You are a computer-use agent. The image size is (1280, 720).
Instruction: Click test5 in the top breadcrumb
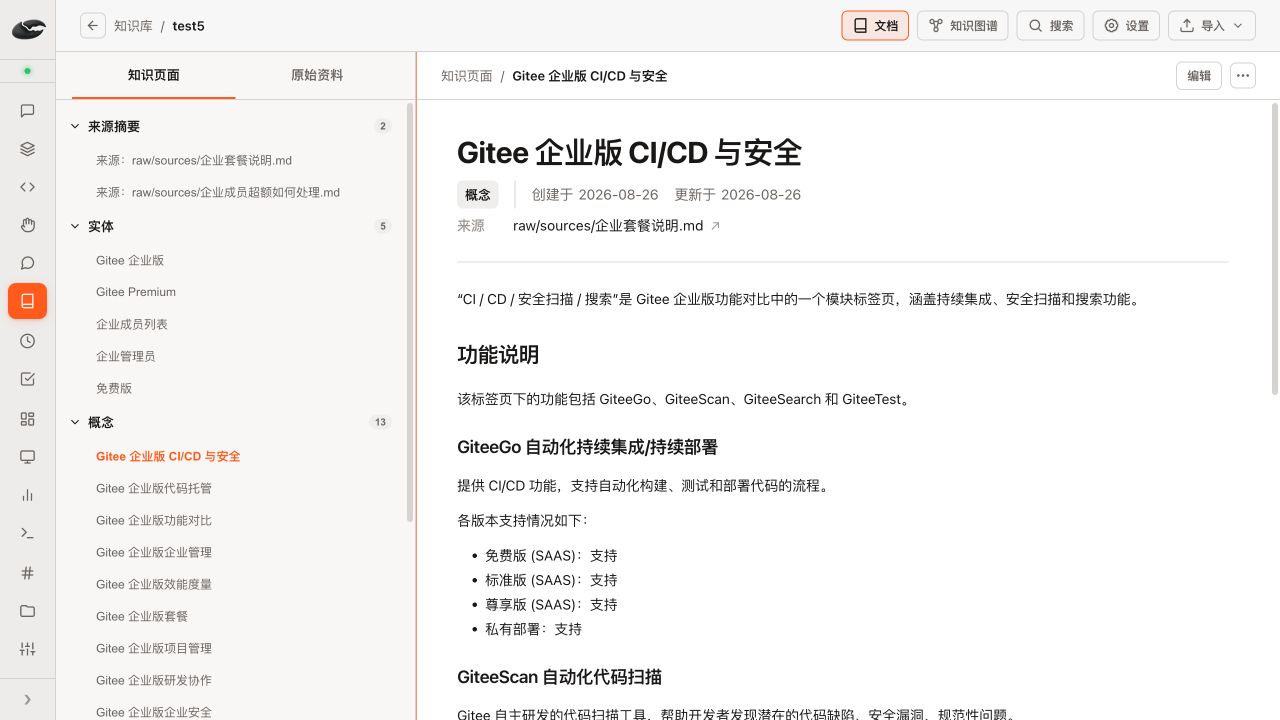(x=188, y=26)
